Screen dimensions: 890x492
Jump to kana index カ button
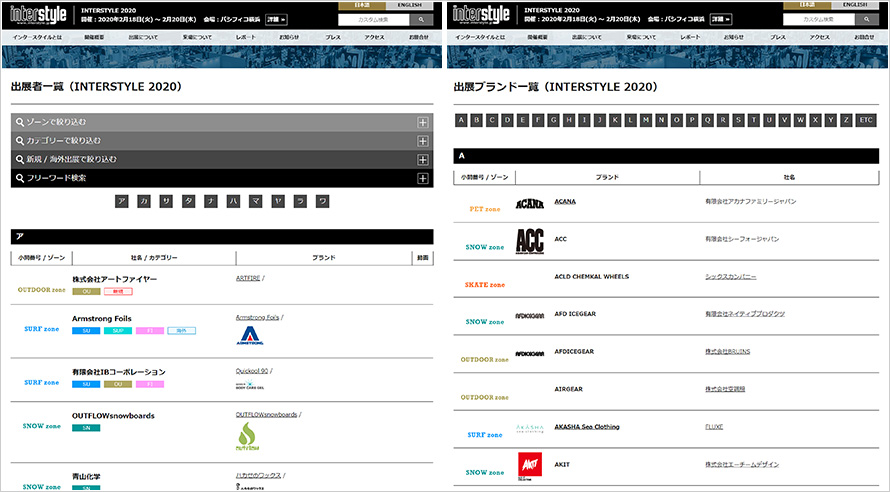click(x=144, y=201)
